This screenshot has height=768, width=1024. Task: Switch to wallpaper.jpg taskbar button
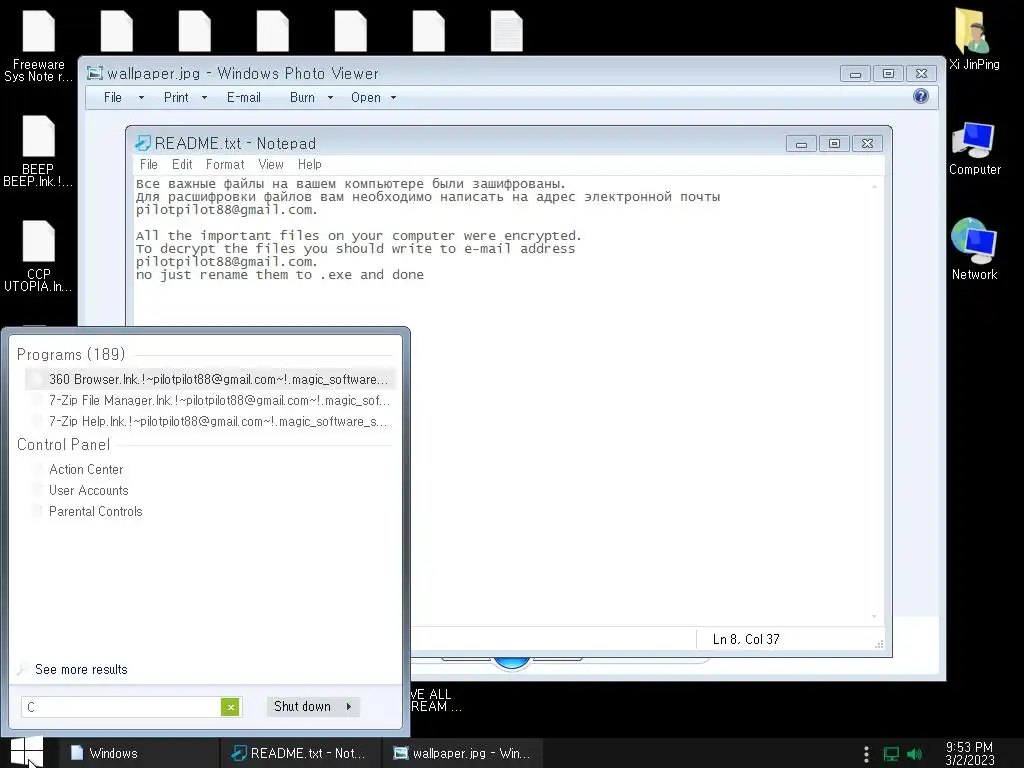(x=462, y=753)
